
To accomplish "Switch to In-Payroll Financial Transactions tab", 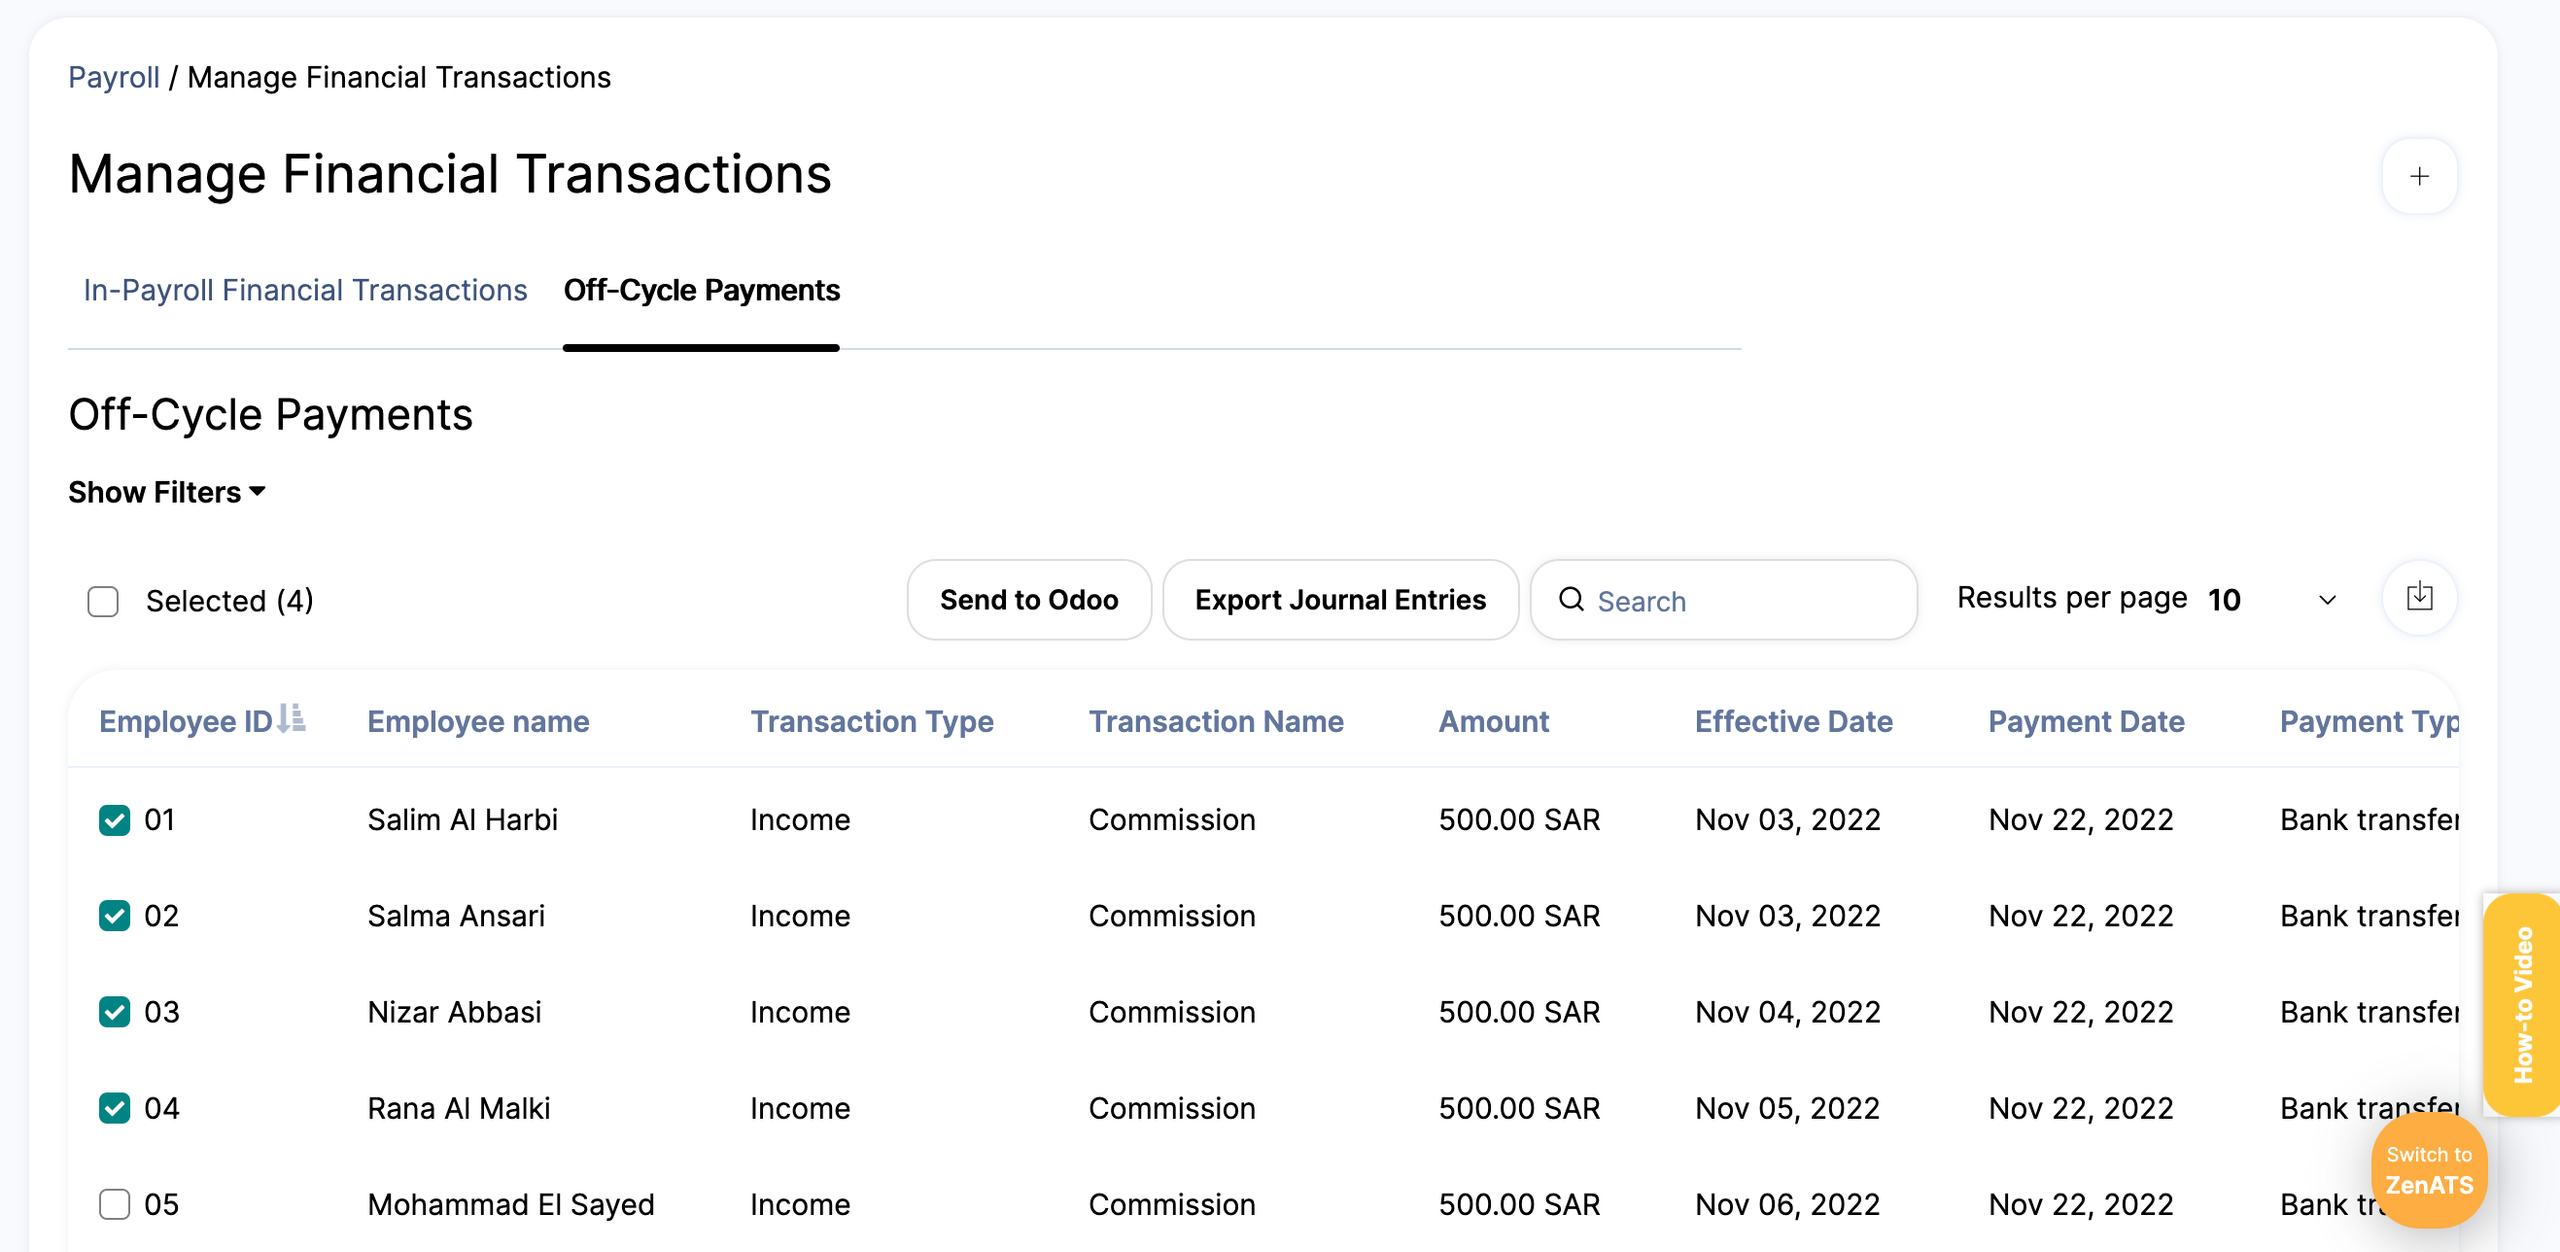I will pos(305,290).
